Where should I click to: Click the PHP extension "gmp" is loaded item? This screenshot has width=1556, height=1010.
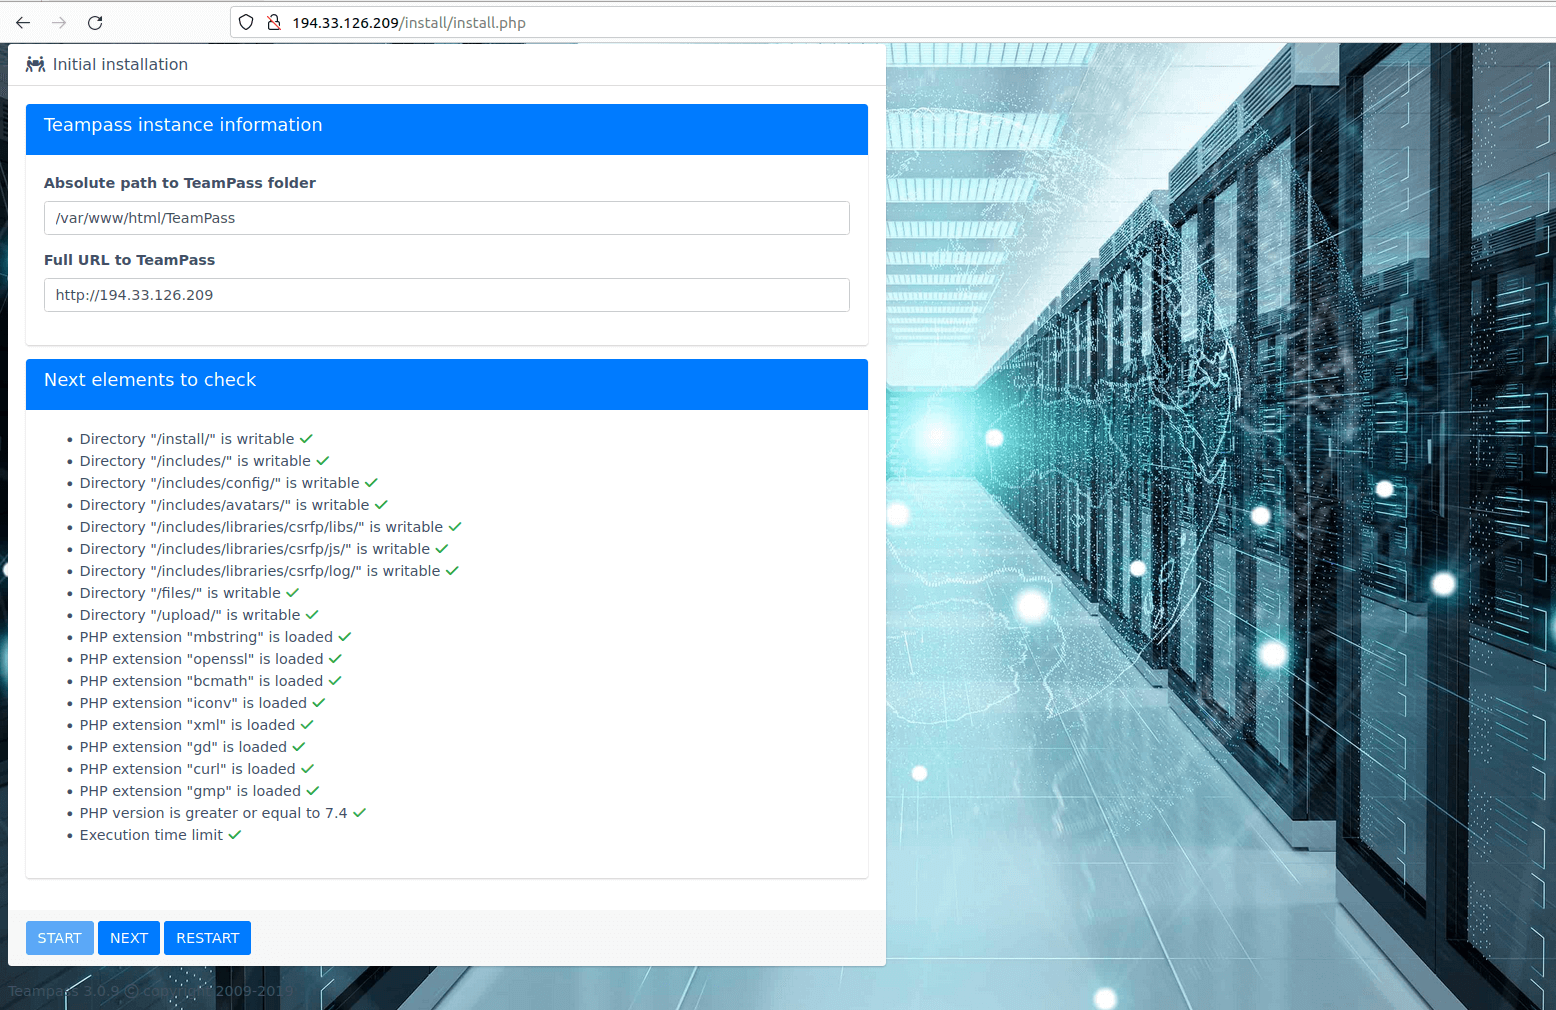[x=189, y=791]
